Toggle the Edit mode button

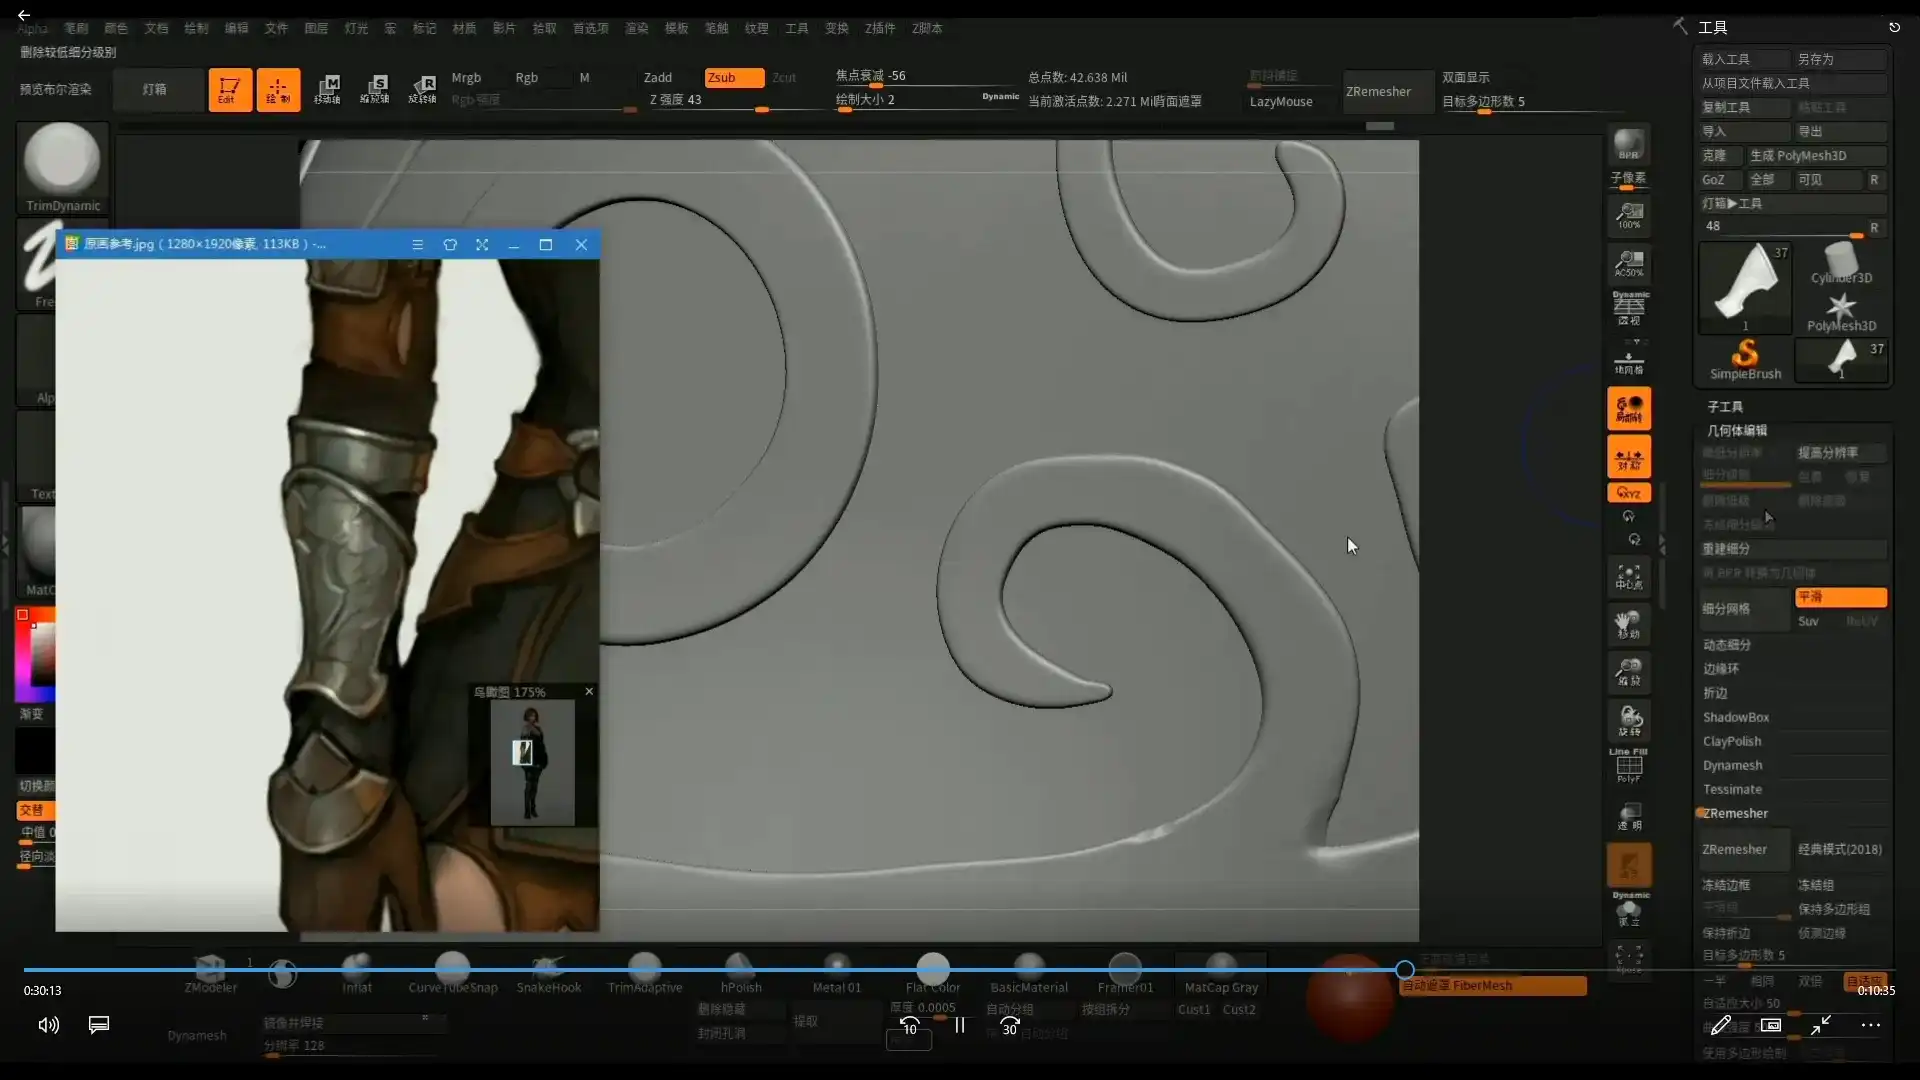tap(229, 90)
